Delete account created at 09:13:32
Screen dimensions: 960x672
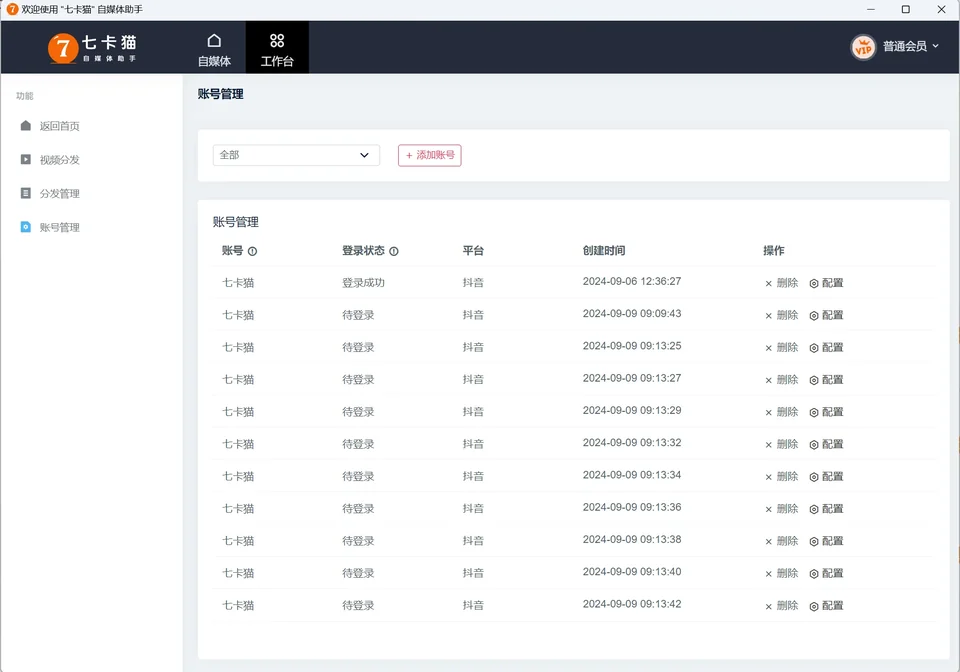pos(781,444)
